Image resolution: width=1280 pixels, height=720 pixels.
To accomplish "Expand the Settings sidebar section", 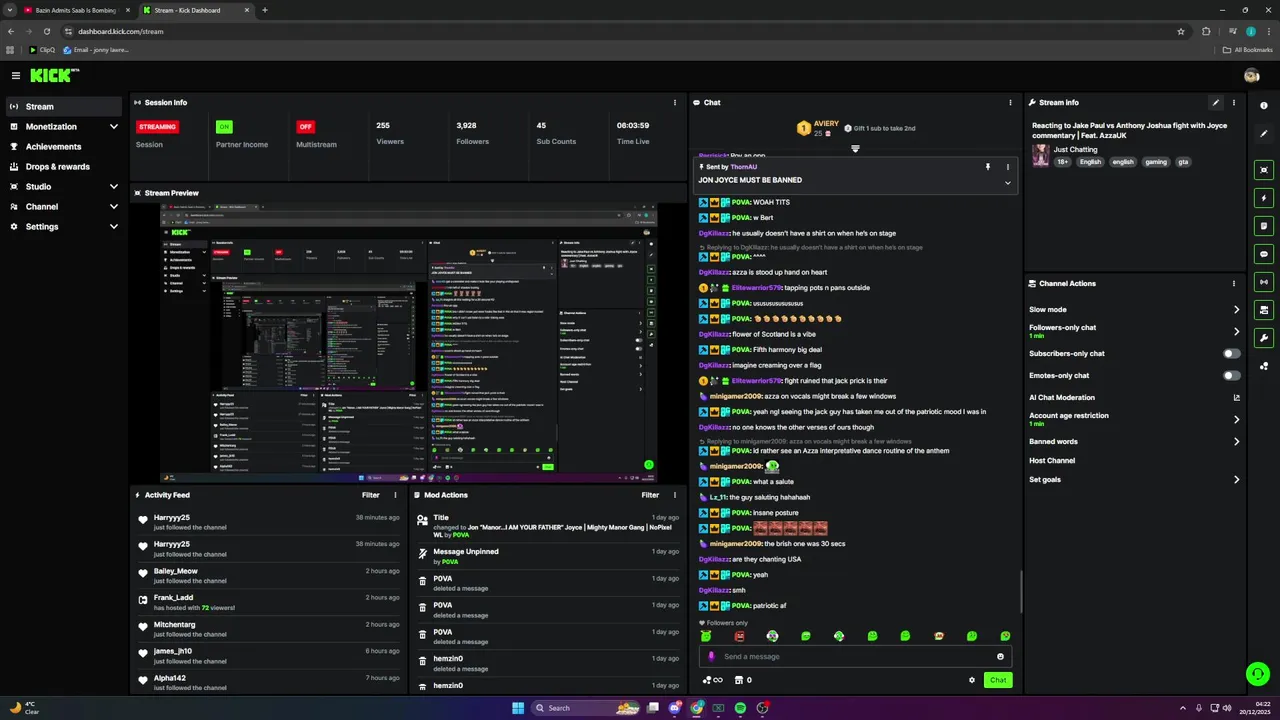I will pos(114,227).
